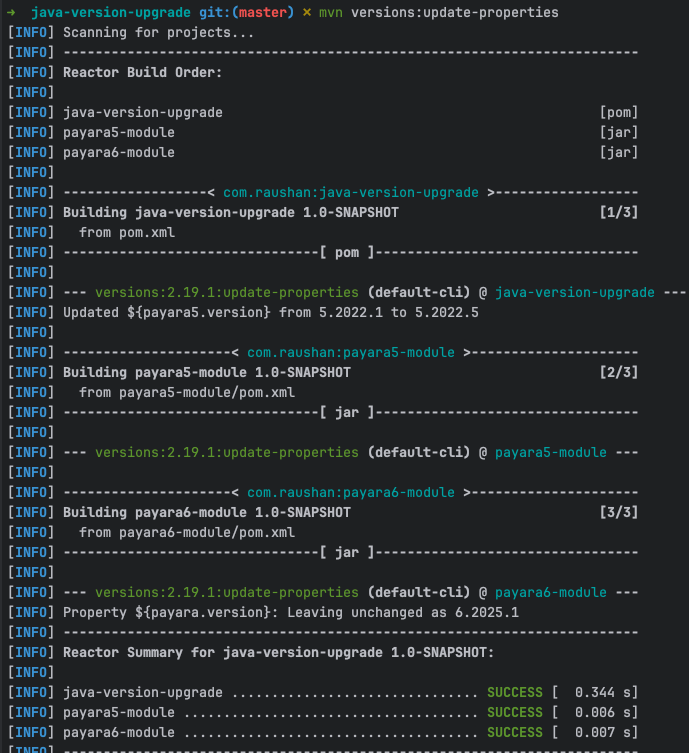Click '[1/3]' build progress counter
Image resolution: width=689 pixels, height=753 pixels.
pos(618,213)
